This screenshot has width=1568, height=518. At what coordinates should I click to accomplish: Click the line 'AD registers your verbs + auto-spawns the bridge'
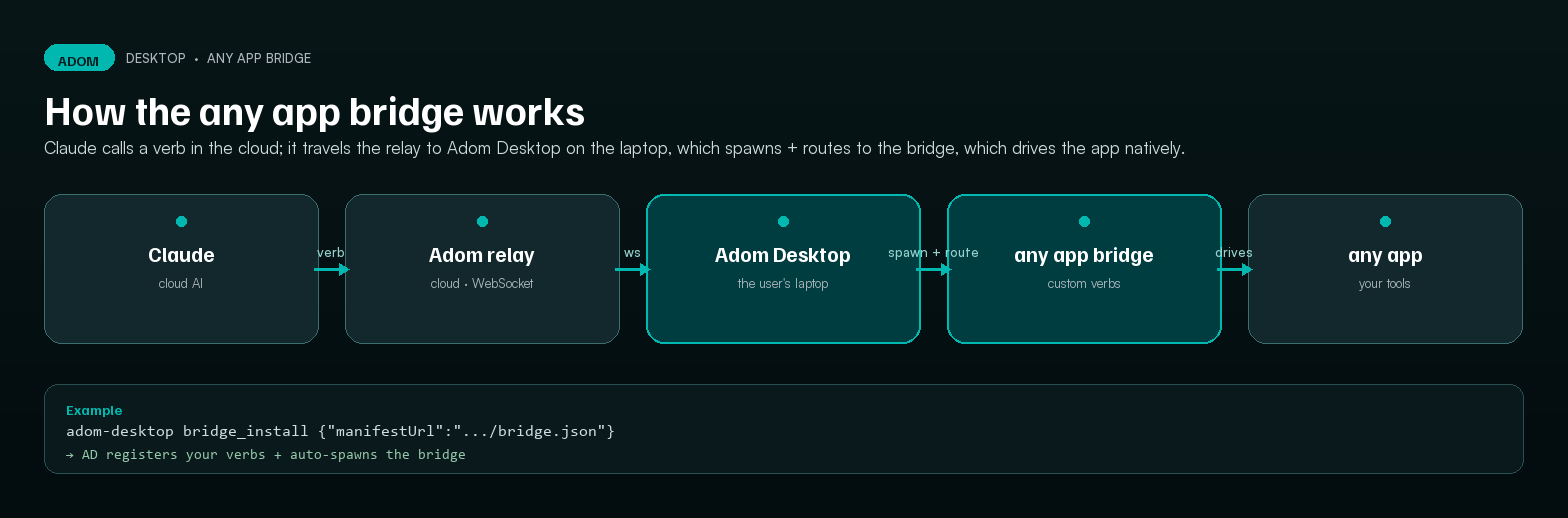[x=266, y=455]
